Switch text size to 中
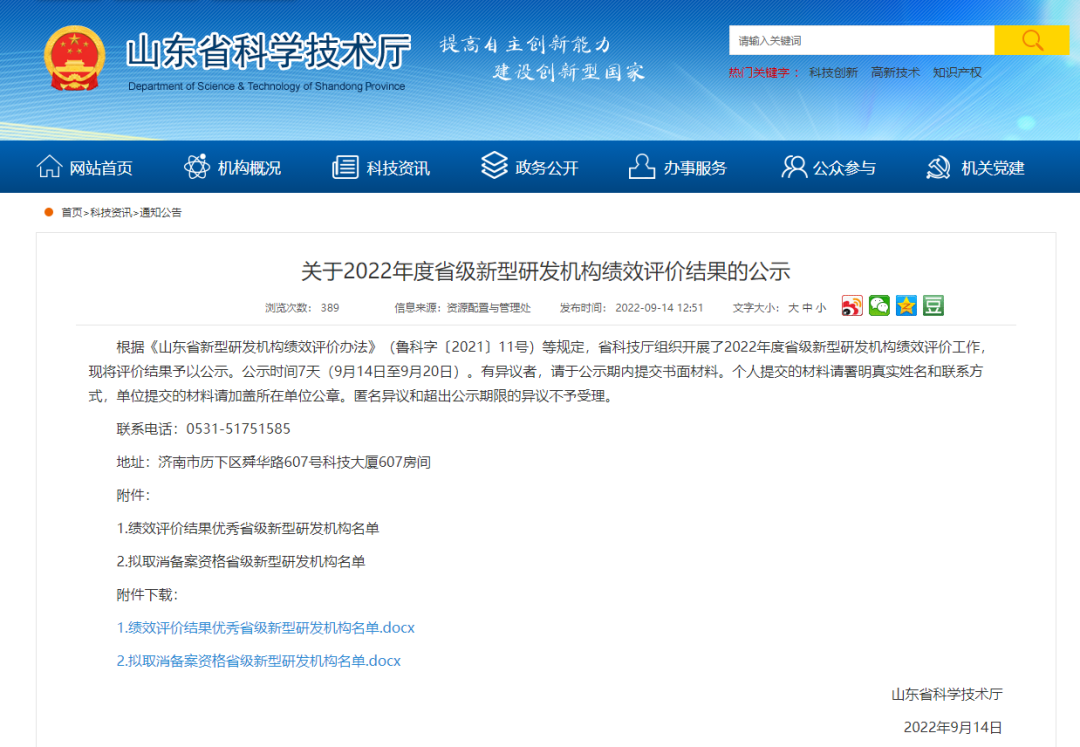The image size is (1080, 747). [x=806, y=307]
